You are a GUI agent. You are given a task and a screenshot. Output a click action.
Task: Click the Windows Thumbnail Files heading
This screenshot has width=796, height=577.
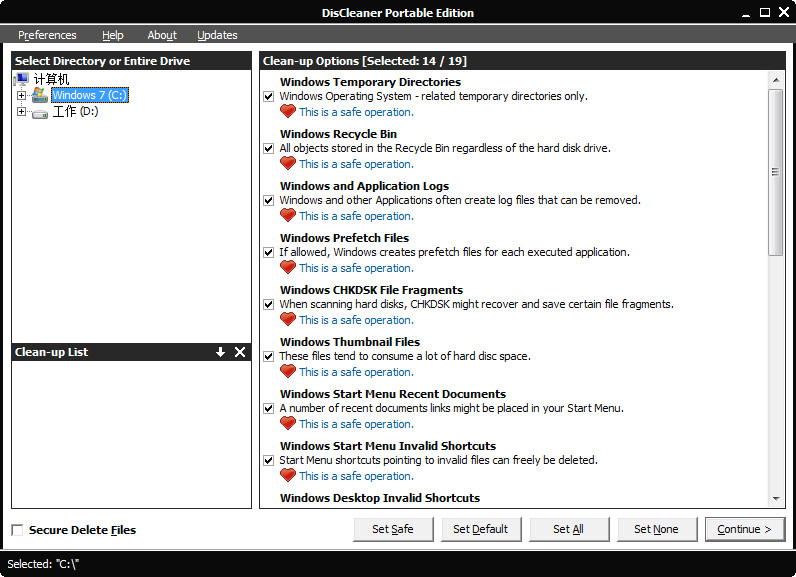(350, 342)
